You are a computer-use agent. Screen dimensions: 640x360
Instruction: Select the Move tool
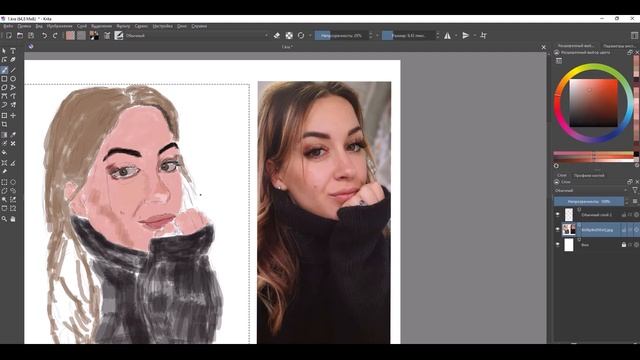13,116
